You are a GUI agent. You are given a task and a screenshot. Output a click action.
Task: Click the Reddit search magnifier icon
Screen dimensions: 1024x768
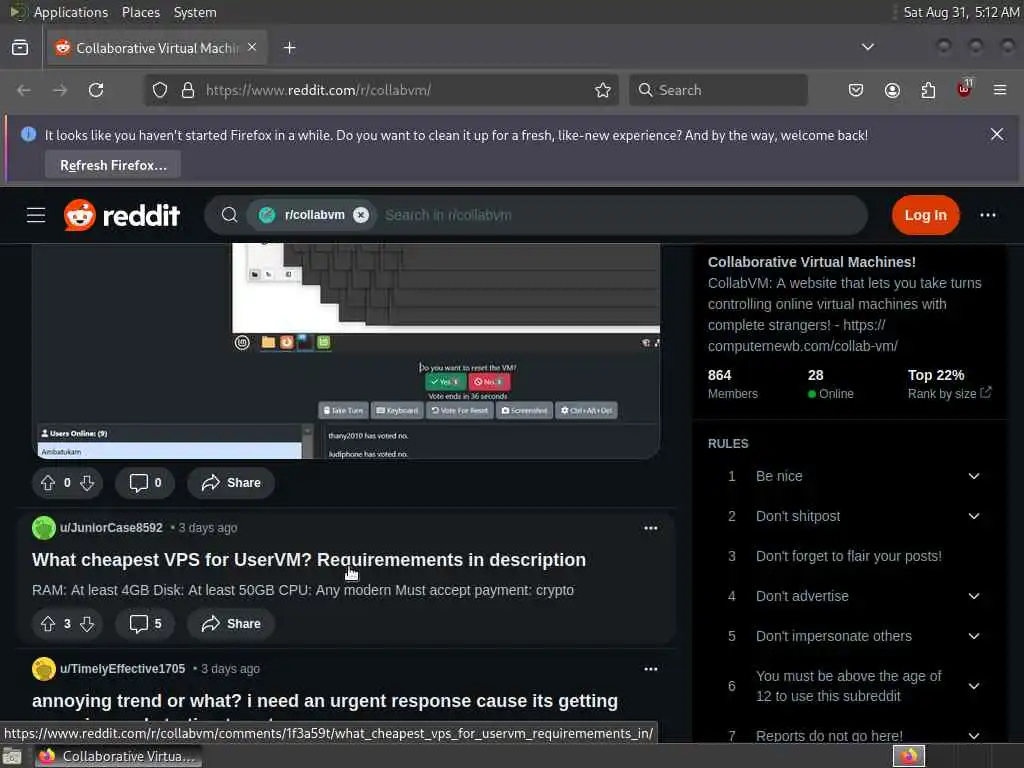pos(229,215)
